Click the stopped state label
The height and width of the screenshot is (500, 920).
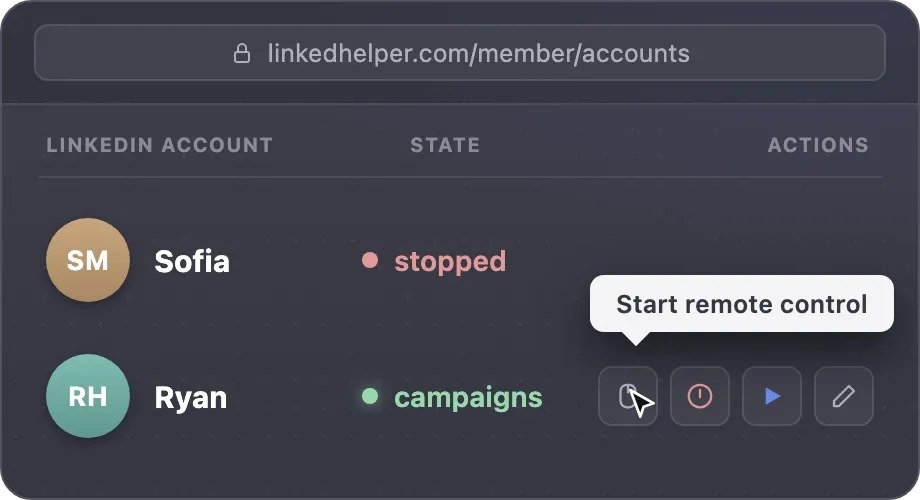pos(450,261)
